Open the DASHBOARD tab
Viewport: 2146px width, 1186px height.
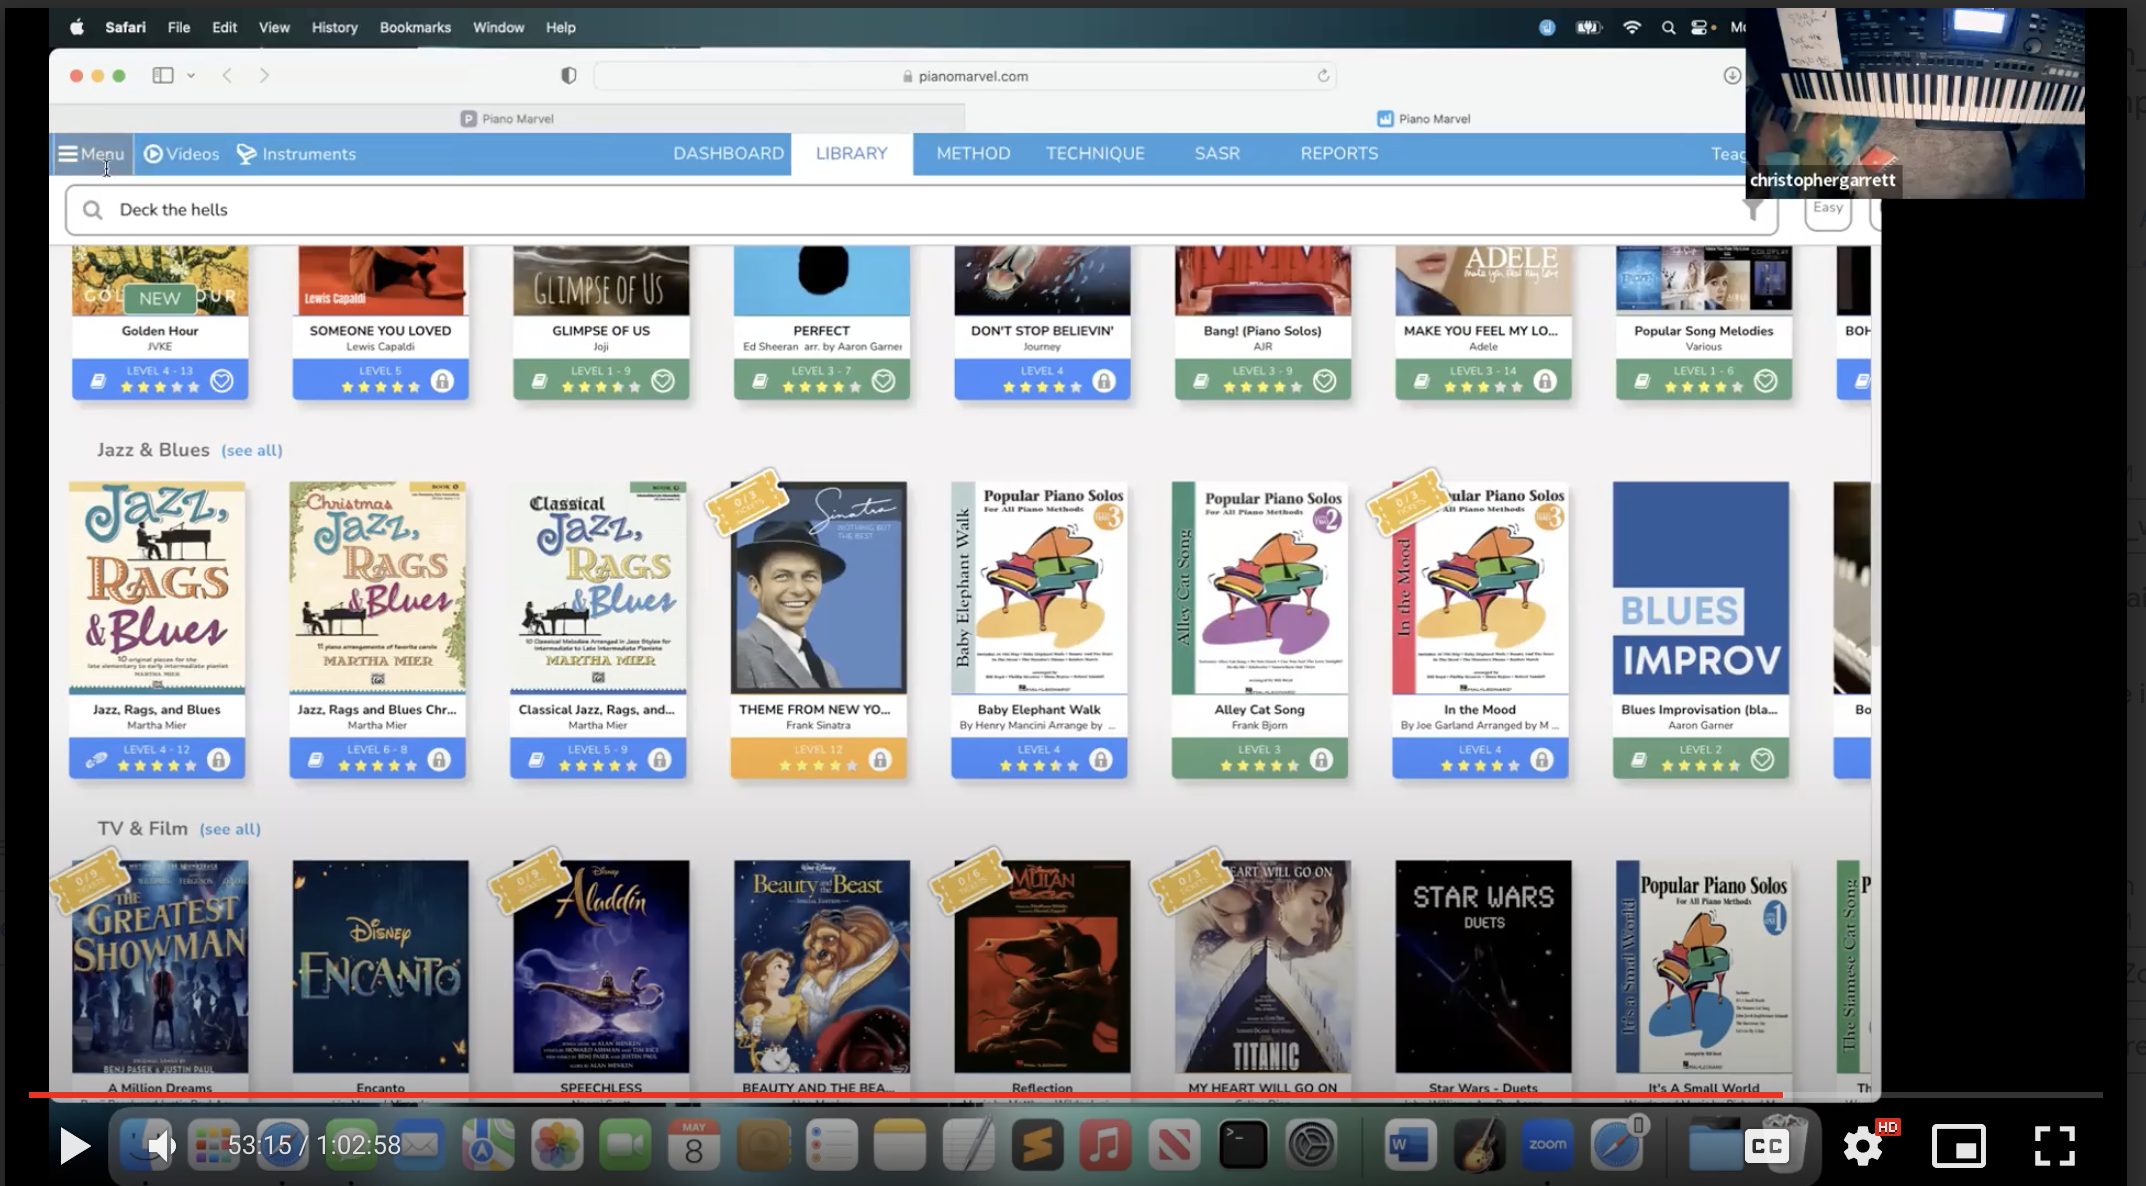728,154
